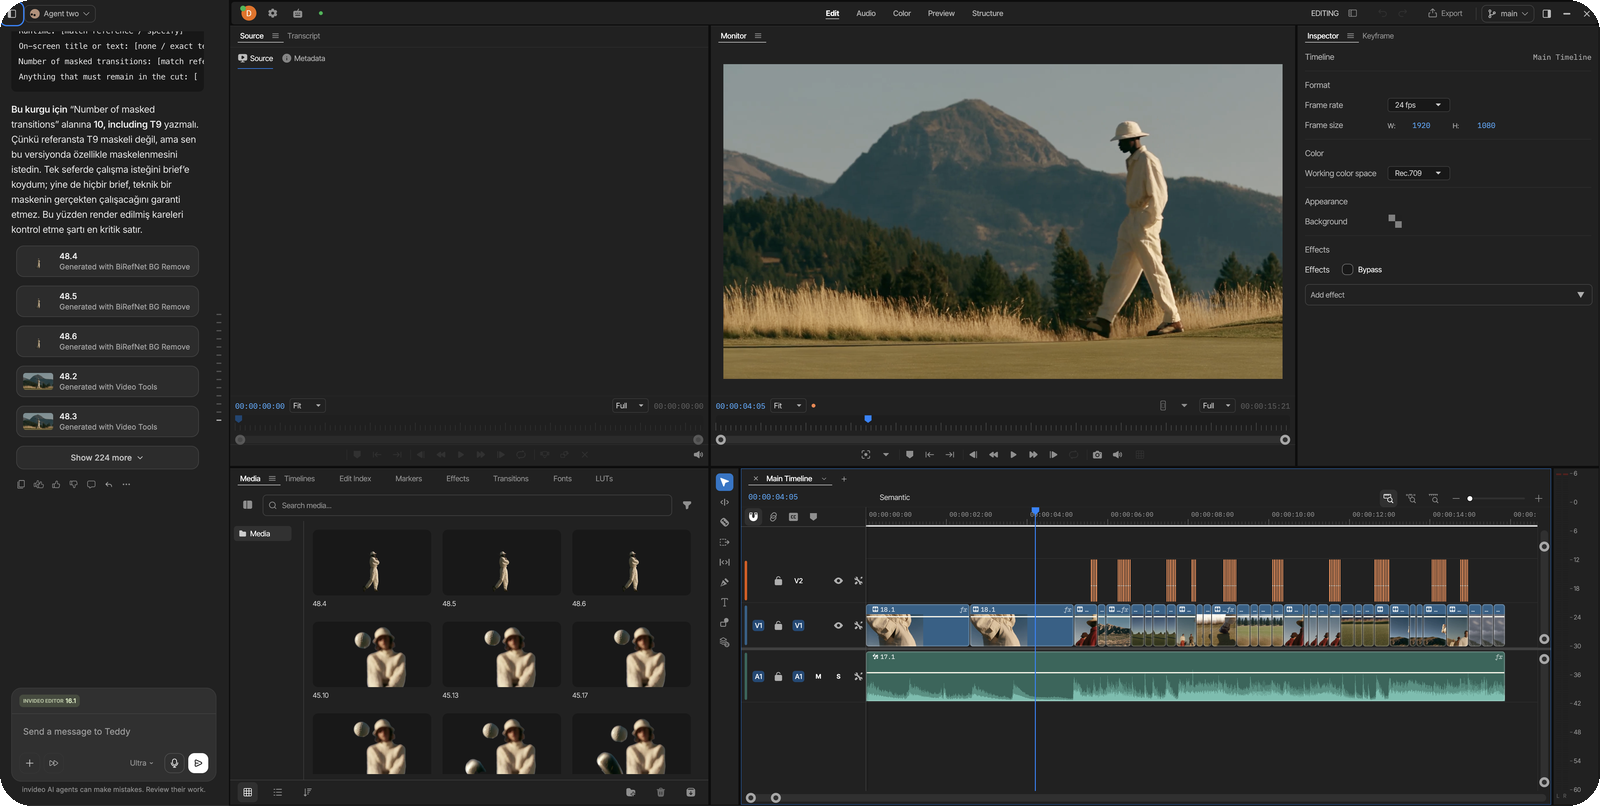Viewport: 1600px width, 806px height.
Task: Enable the Effects Bypass checkbox
Action: coord(1347,270)
